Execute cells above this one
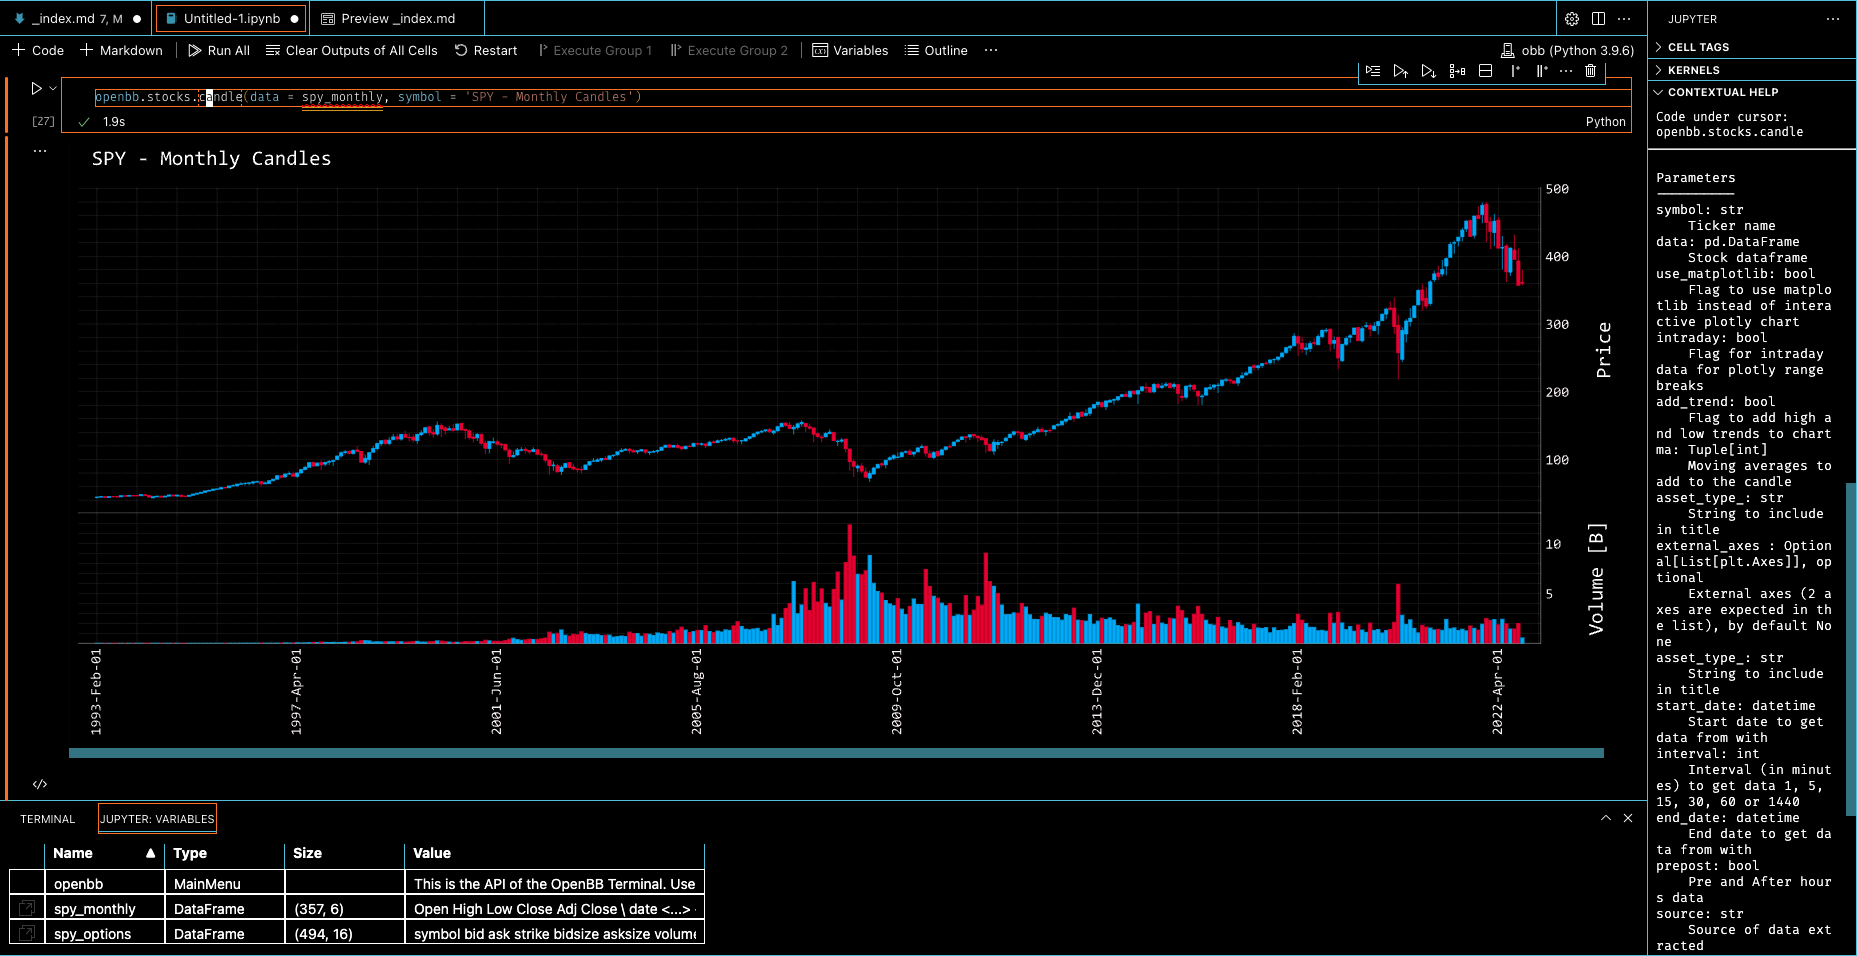Image resolution: width=1857 pixels, height=956 pixels. [1401, 71]
